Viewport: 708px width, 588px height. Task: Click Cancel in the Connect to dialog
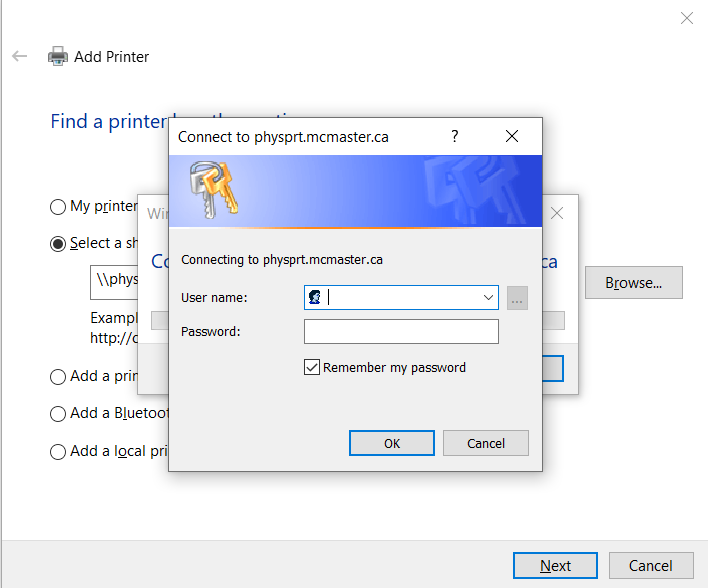pos(485,443)
